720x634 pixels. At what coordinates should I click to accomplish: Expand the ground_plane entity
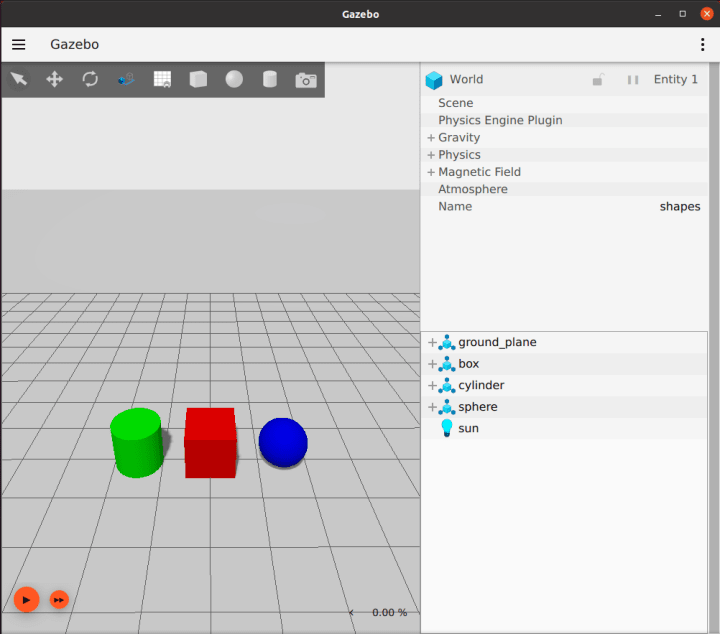(x=432, y=342)
